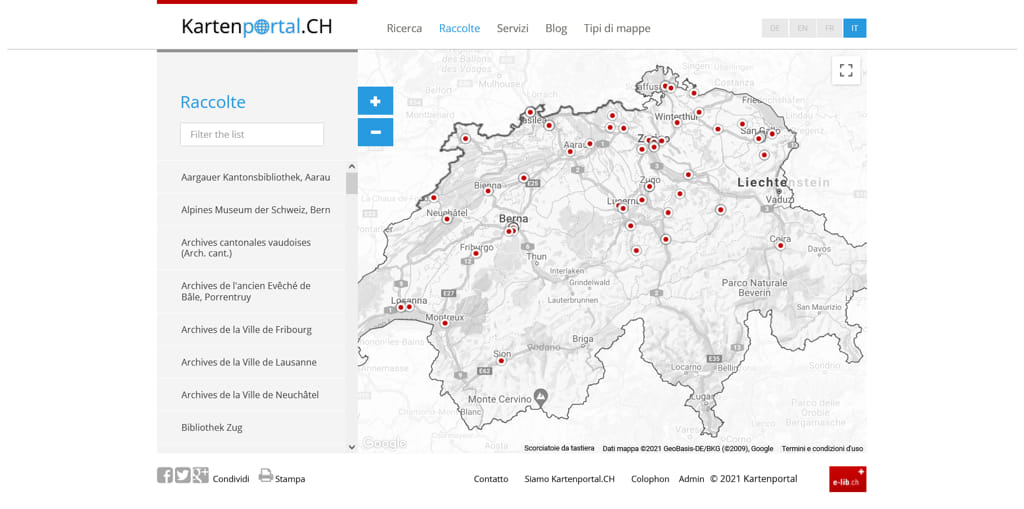The width and height of the screenshot is (1024, 509).
Task: Click the Raccolte sidebar heading
Action: (x=213, y=103)
